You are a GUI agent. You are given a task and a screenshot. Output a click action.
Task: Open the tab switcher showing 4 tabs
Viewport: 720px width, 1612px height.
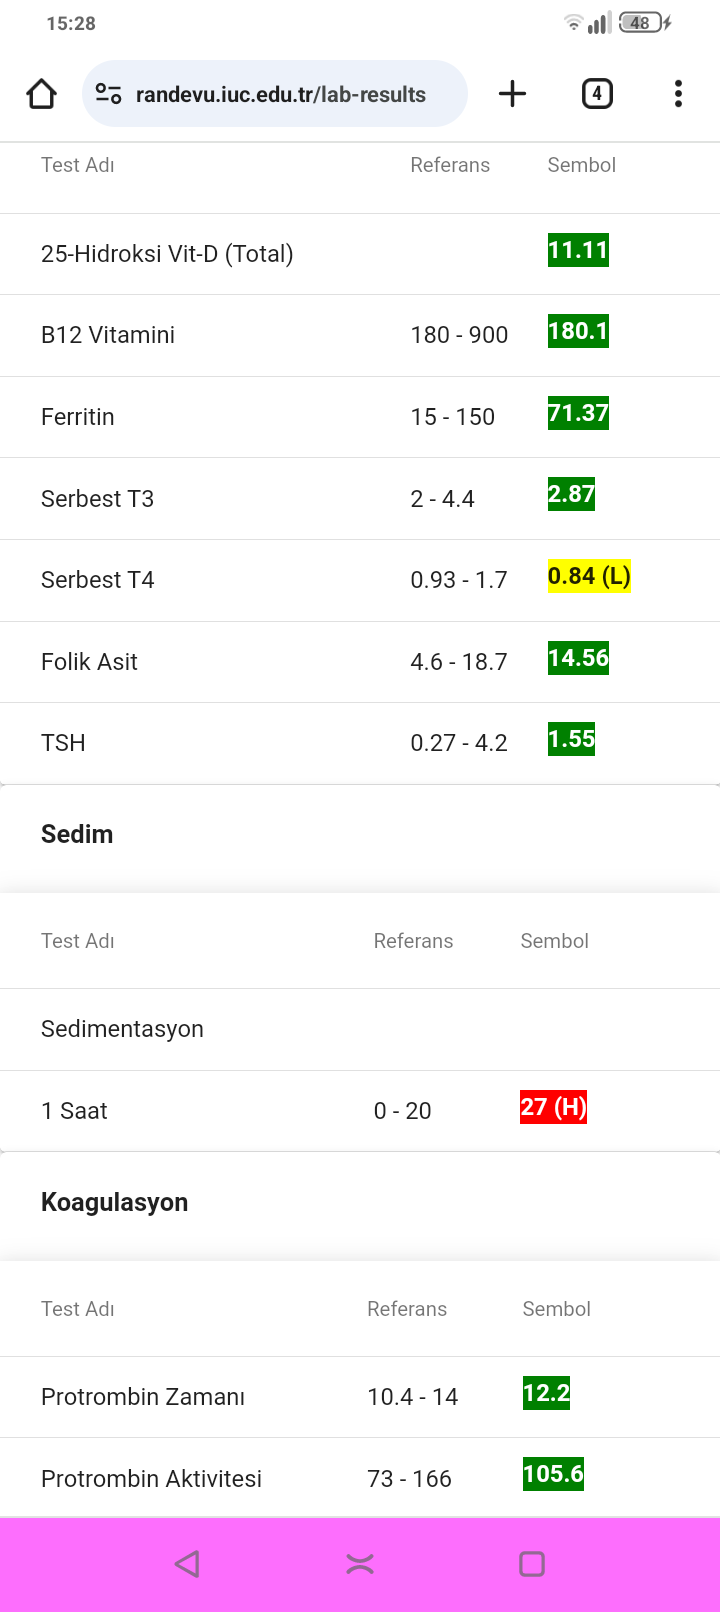pos(597,94)
